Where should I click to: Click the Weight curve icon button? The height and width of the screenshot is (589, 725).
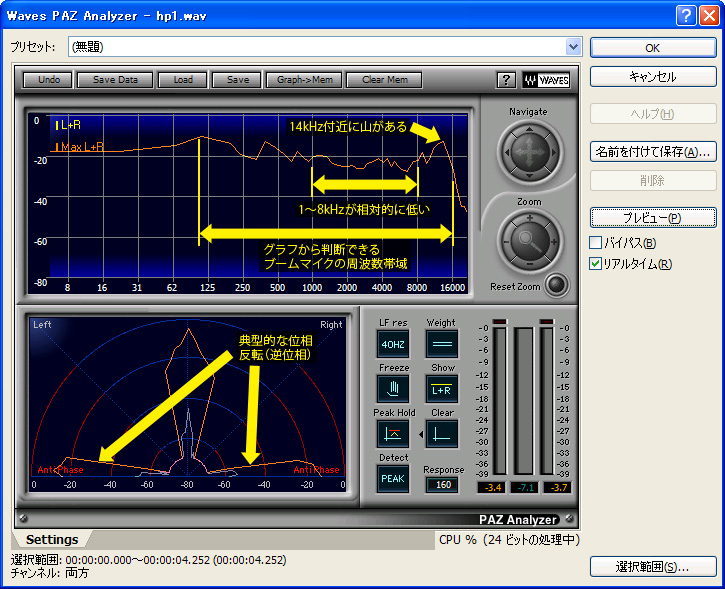442,343
